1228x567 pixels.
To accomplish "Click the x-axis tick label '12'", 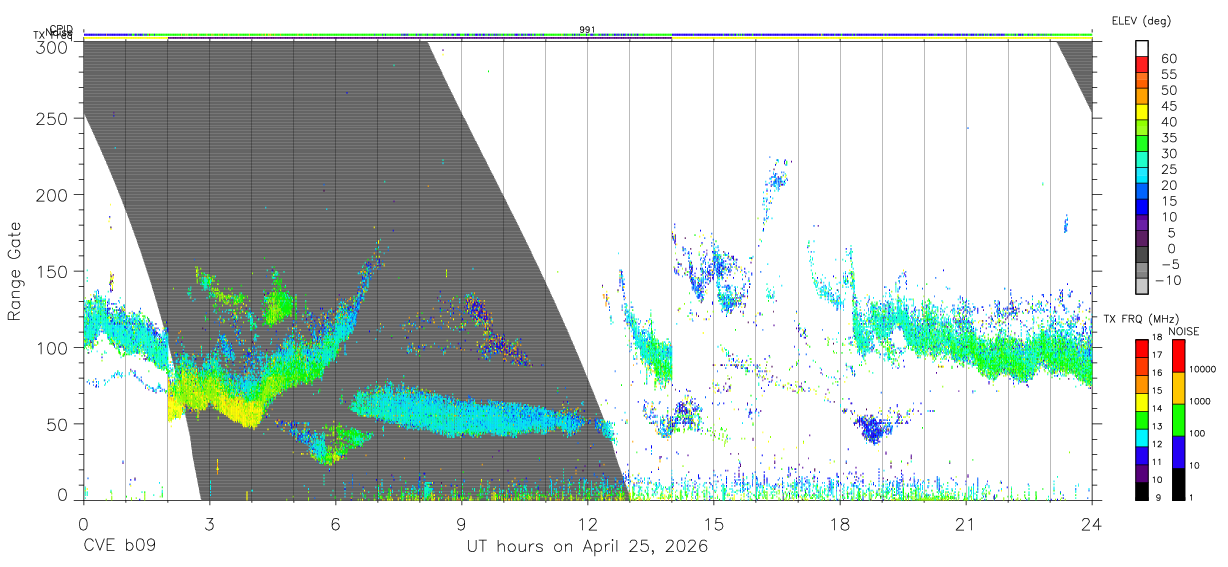I will click(x=588, y=524).
